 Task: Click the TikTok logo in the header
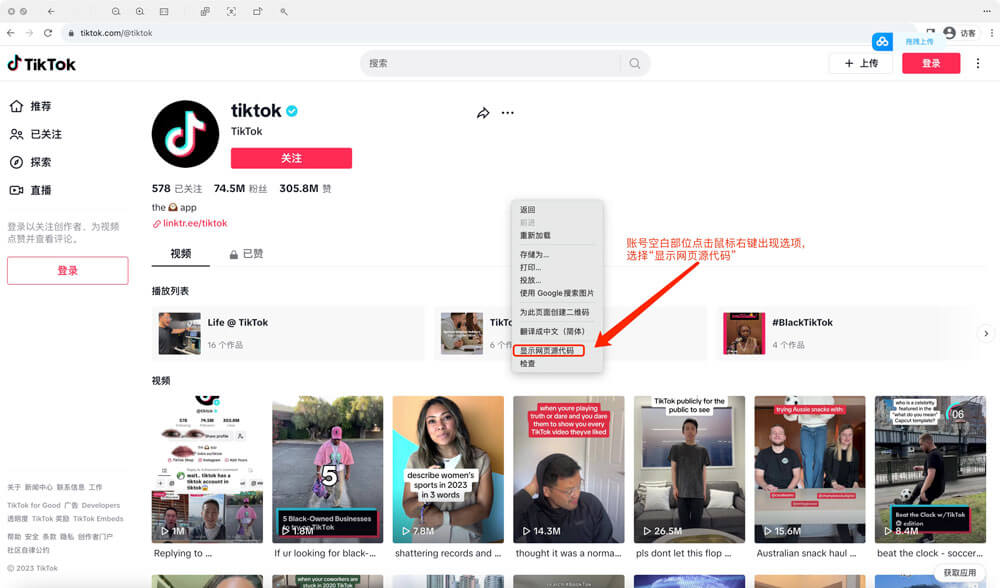click(x=41, y=64)
